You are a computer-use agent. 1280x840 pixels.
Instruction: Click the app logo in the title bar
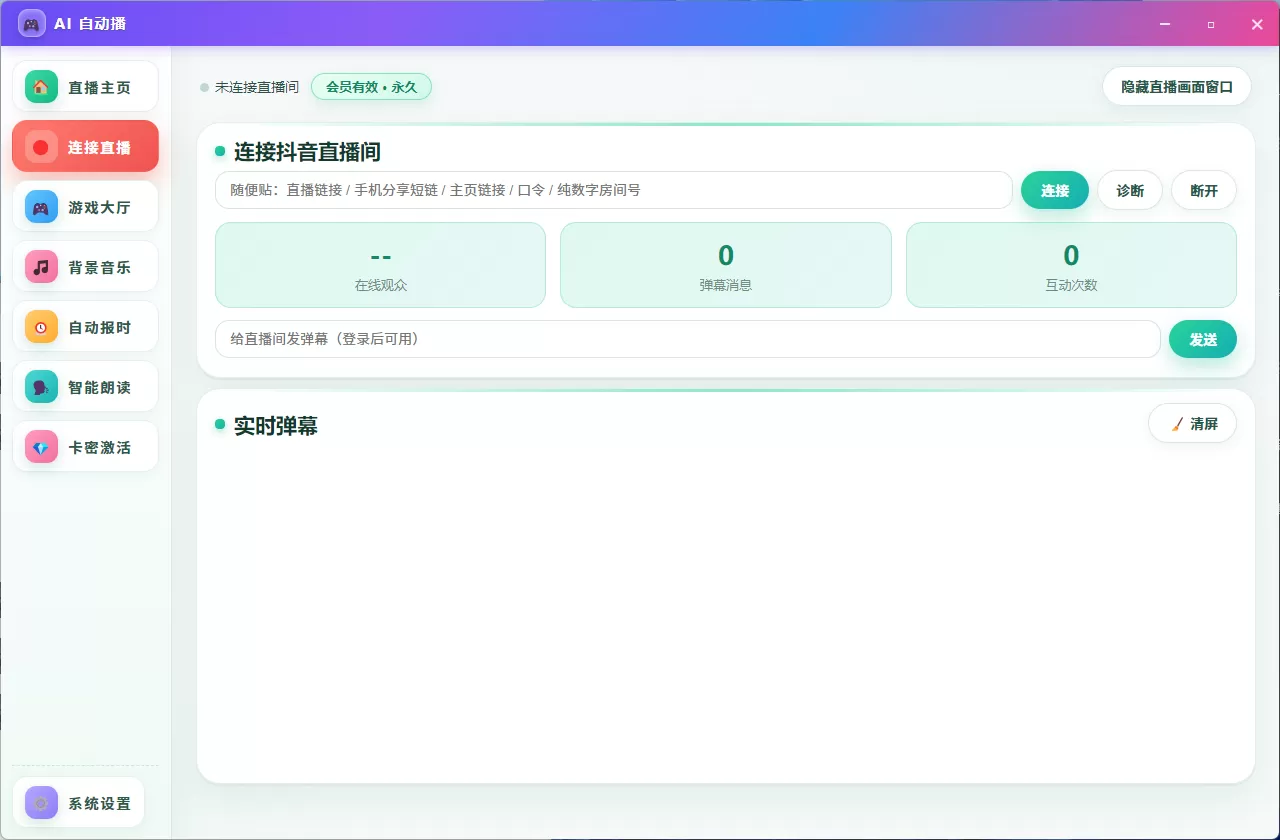[32, 23]
